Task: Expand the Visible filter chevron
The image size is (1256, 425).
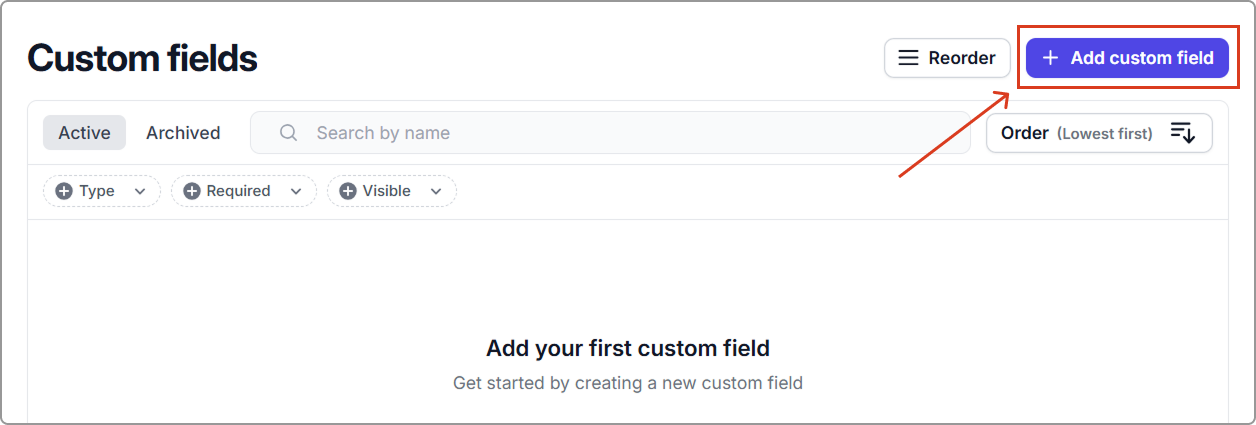Action: pos(436,191)
